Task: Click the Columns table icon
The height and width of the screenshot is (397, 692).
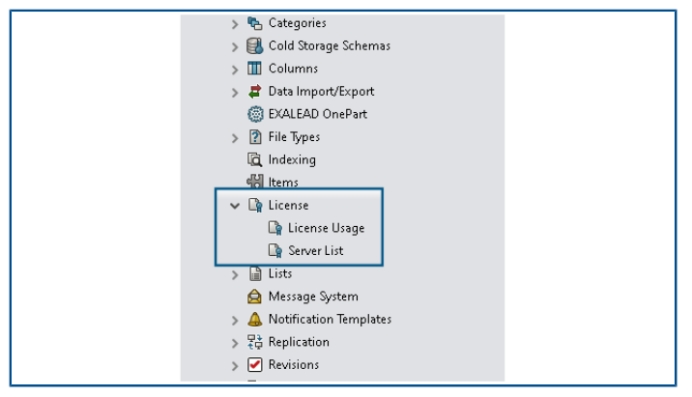Action: (x=255, y=68)
